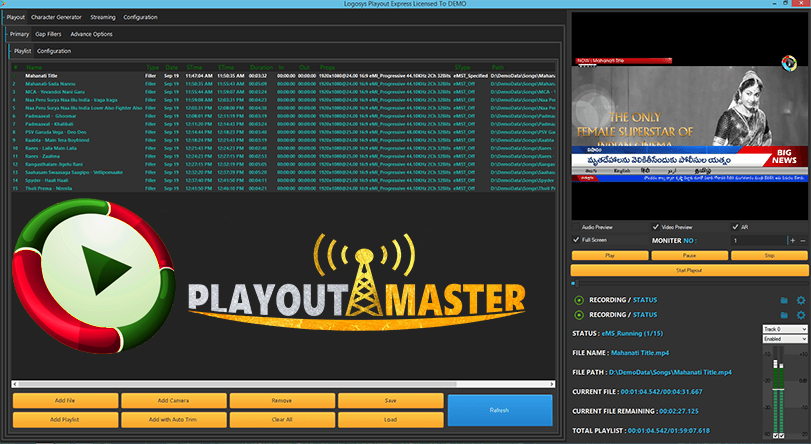
Task: Open gear settings of the top recording row
Action: (801, 300)
